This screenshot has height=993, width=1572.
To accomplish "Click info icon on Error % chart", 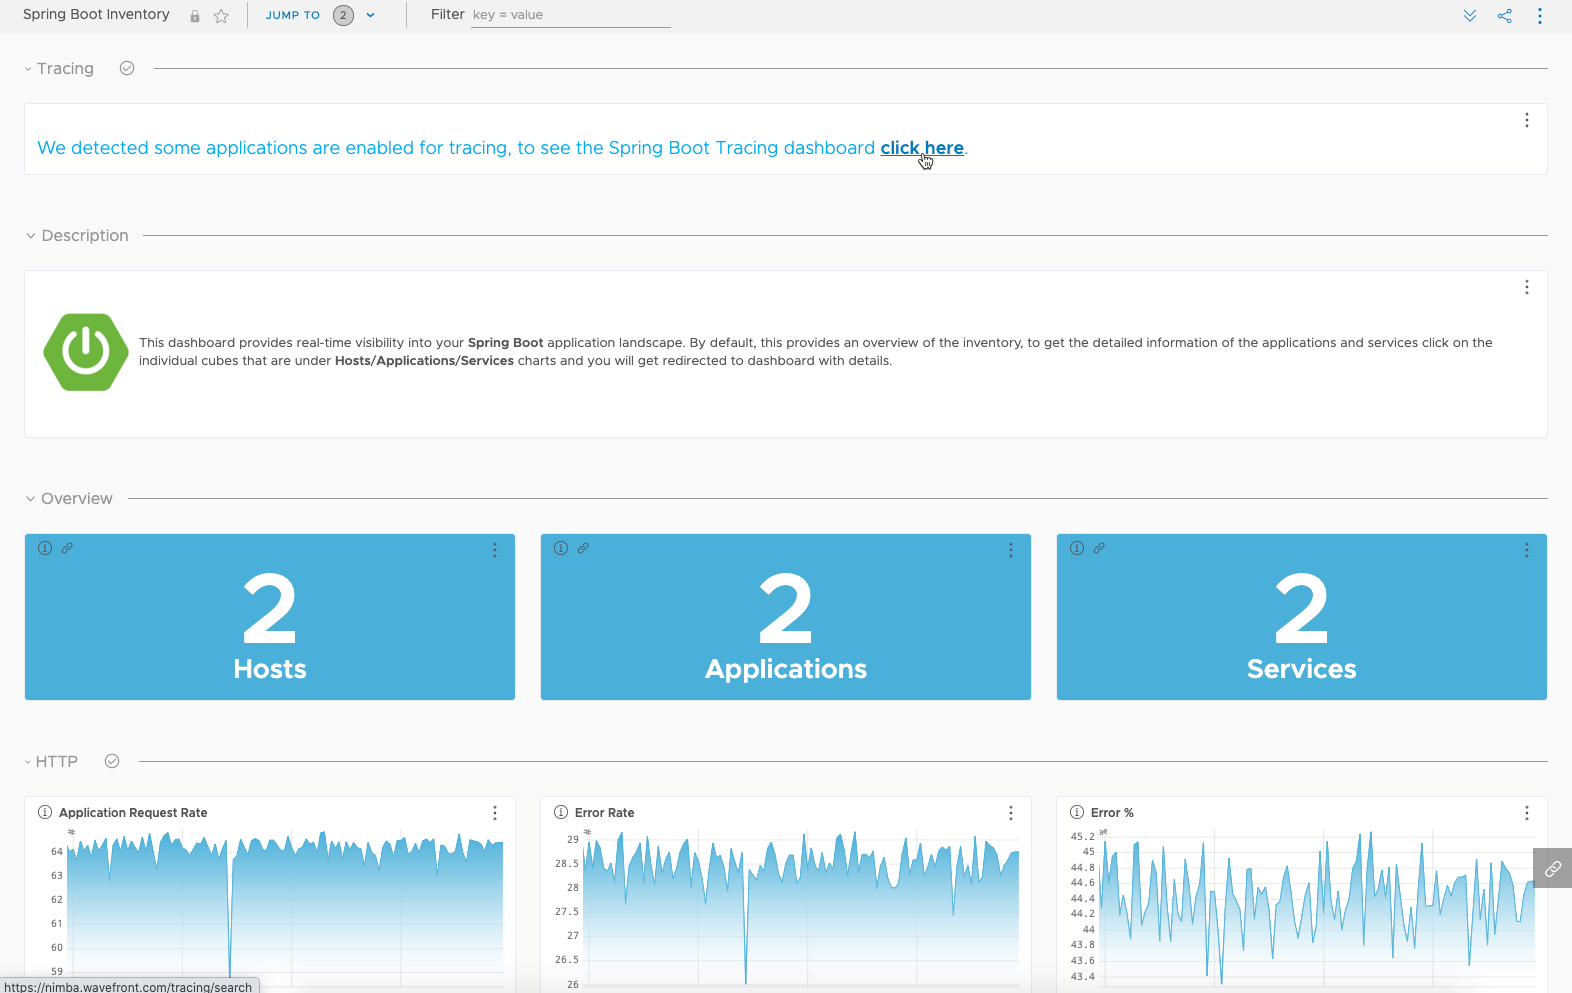I will pyautogui.click(x=1077, y=812).
